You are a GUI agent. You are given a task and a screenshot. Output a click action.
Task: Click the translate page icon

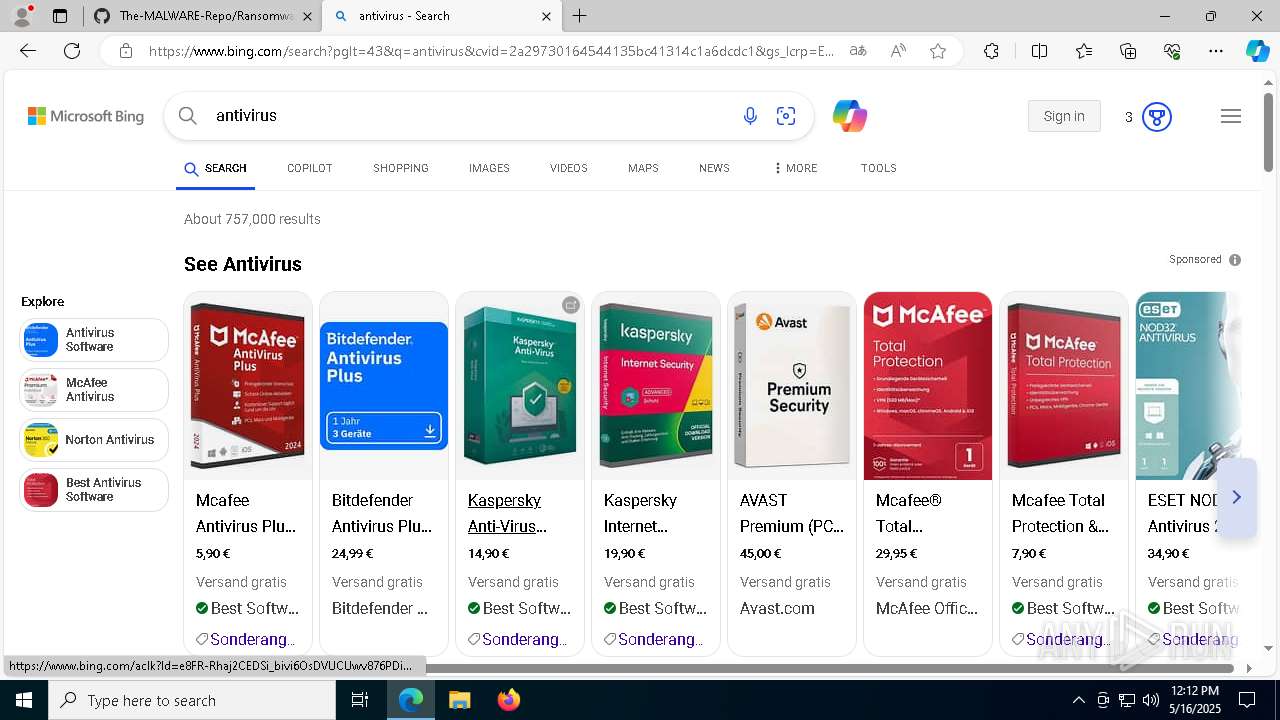click(x=858, y=51)
